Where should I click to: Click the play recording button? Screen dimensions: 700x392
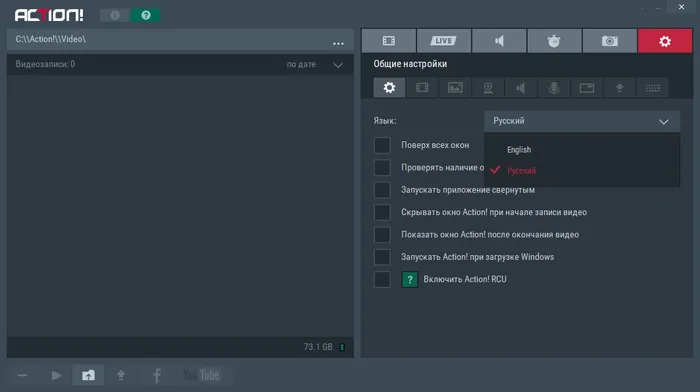click(56, 375)
